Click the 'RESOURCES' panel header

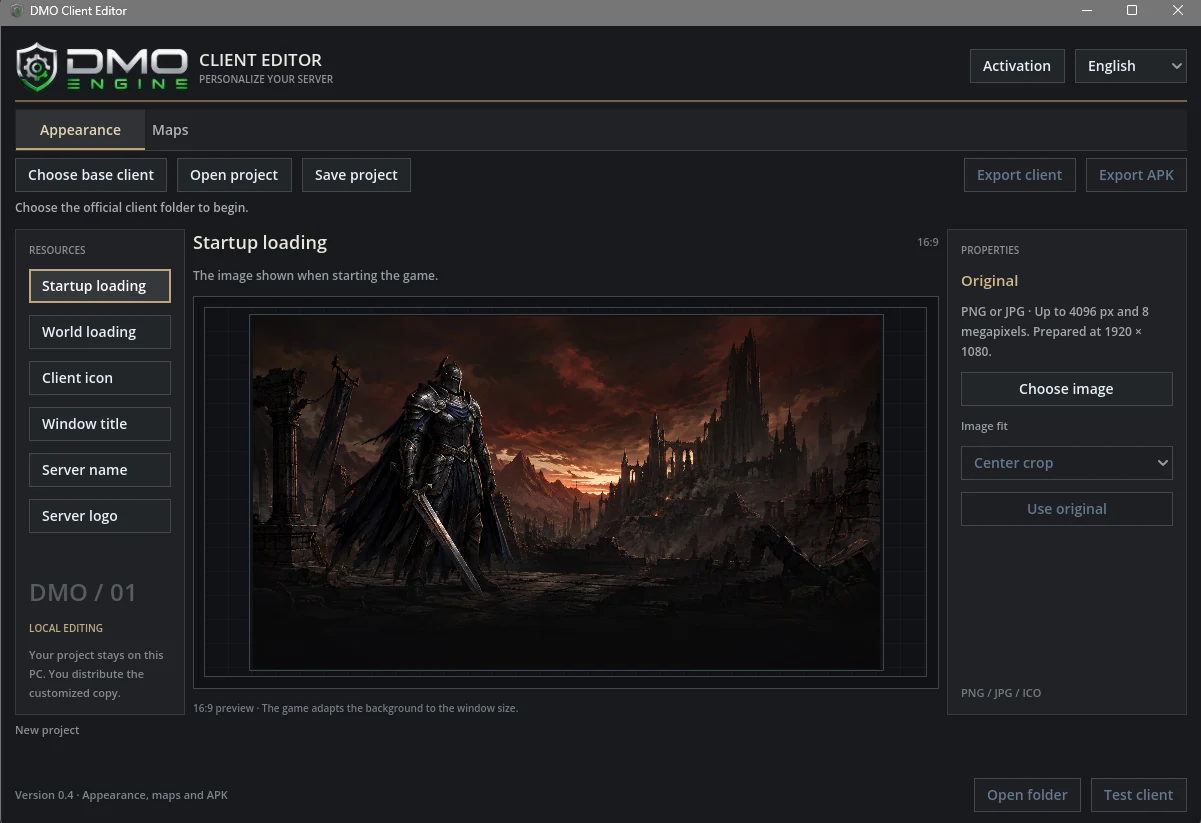57,250
